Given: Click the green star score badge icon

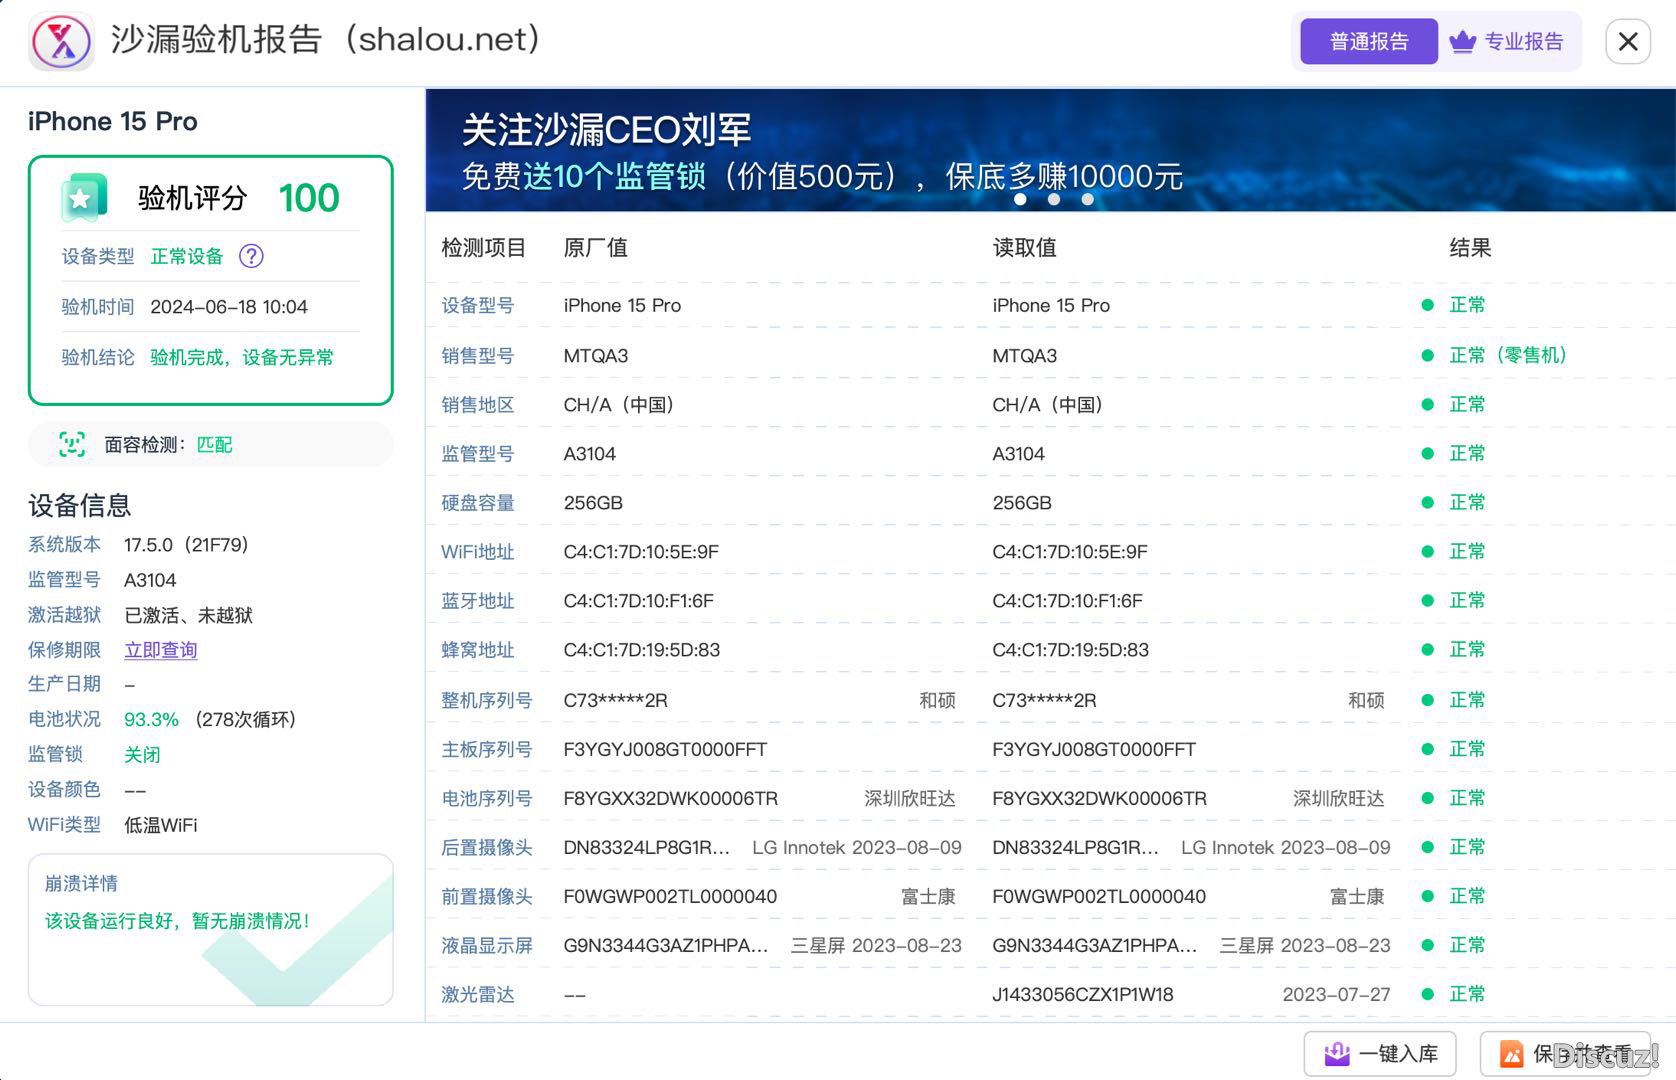Looking at the screenshot, I should [x=84, y=198].
